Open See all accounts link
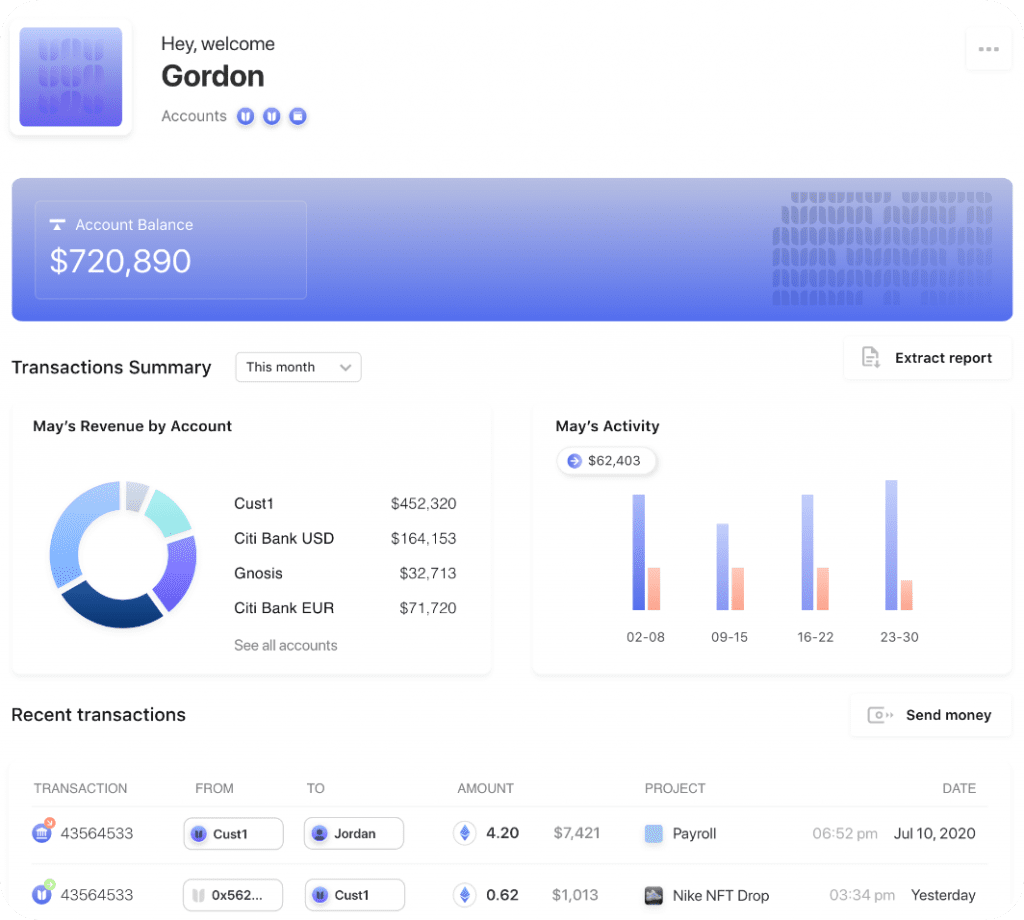1024x920 pixels. pos(285,645)
